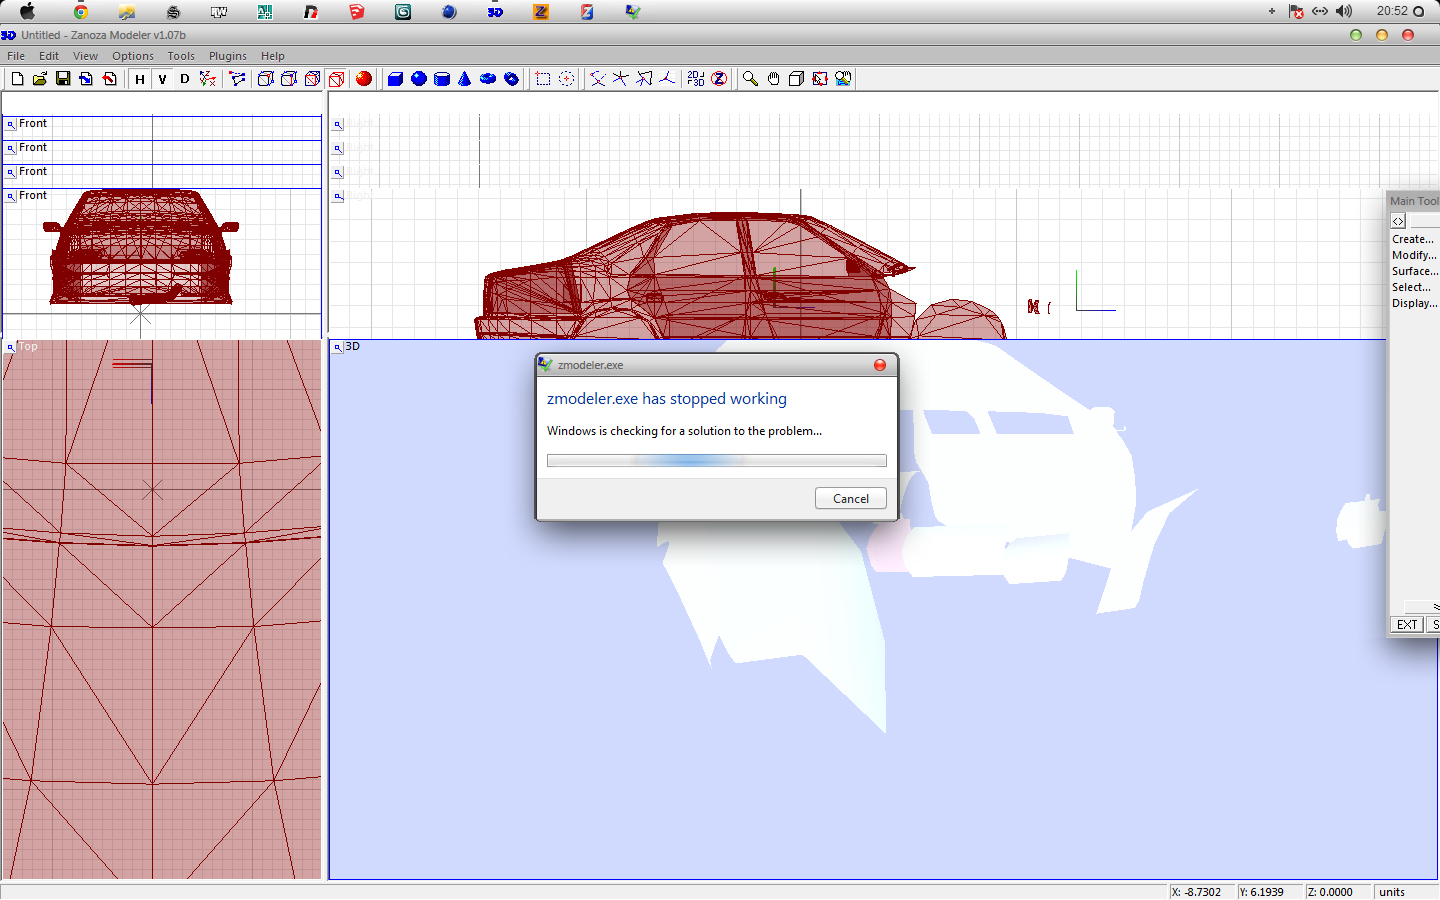Click the volume speaker icon in menu bar
This screenshot has height=900, width=1440.
coord(1344,11)
